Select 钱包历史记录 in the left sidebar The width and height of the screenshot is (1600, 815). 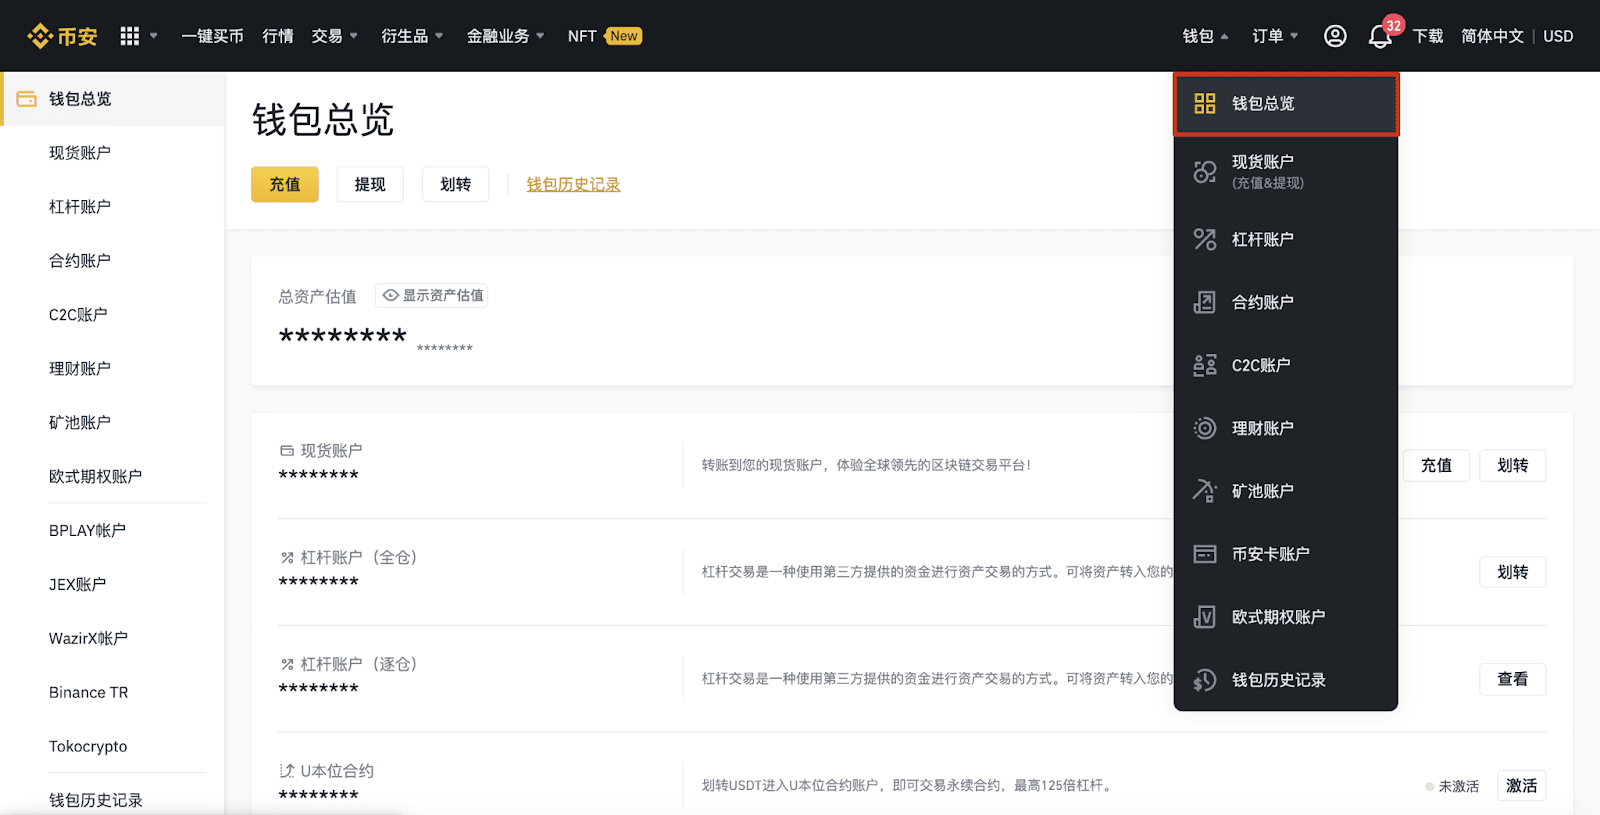point(113,800)
